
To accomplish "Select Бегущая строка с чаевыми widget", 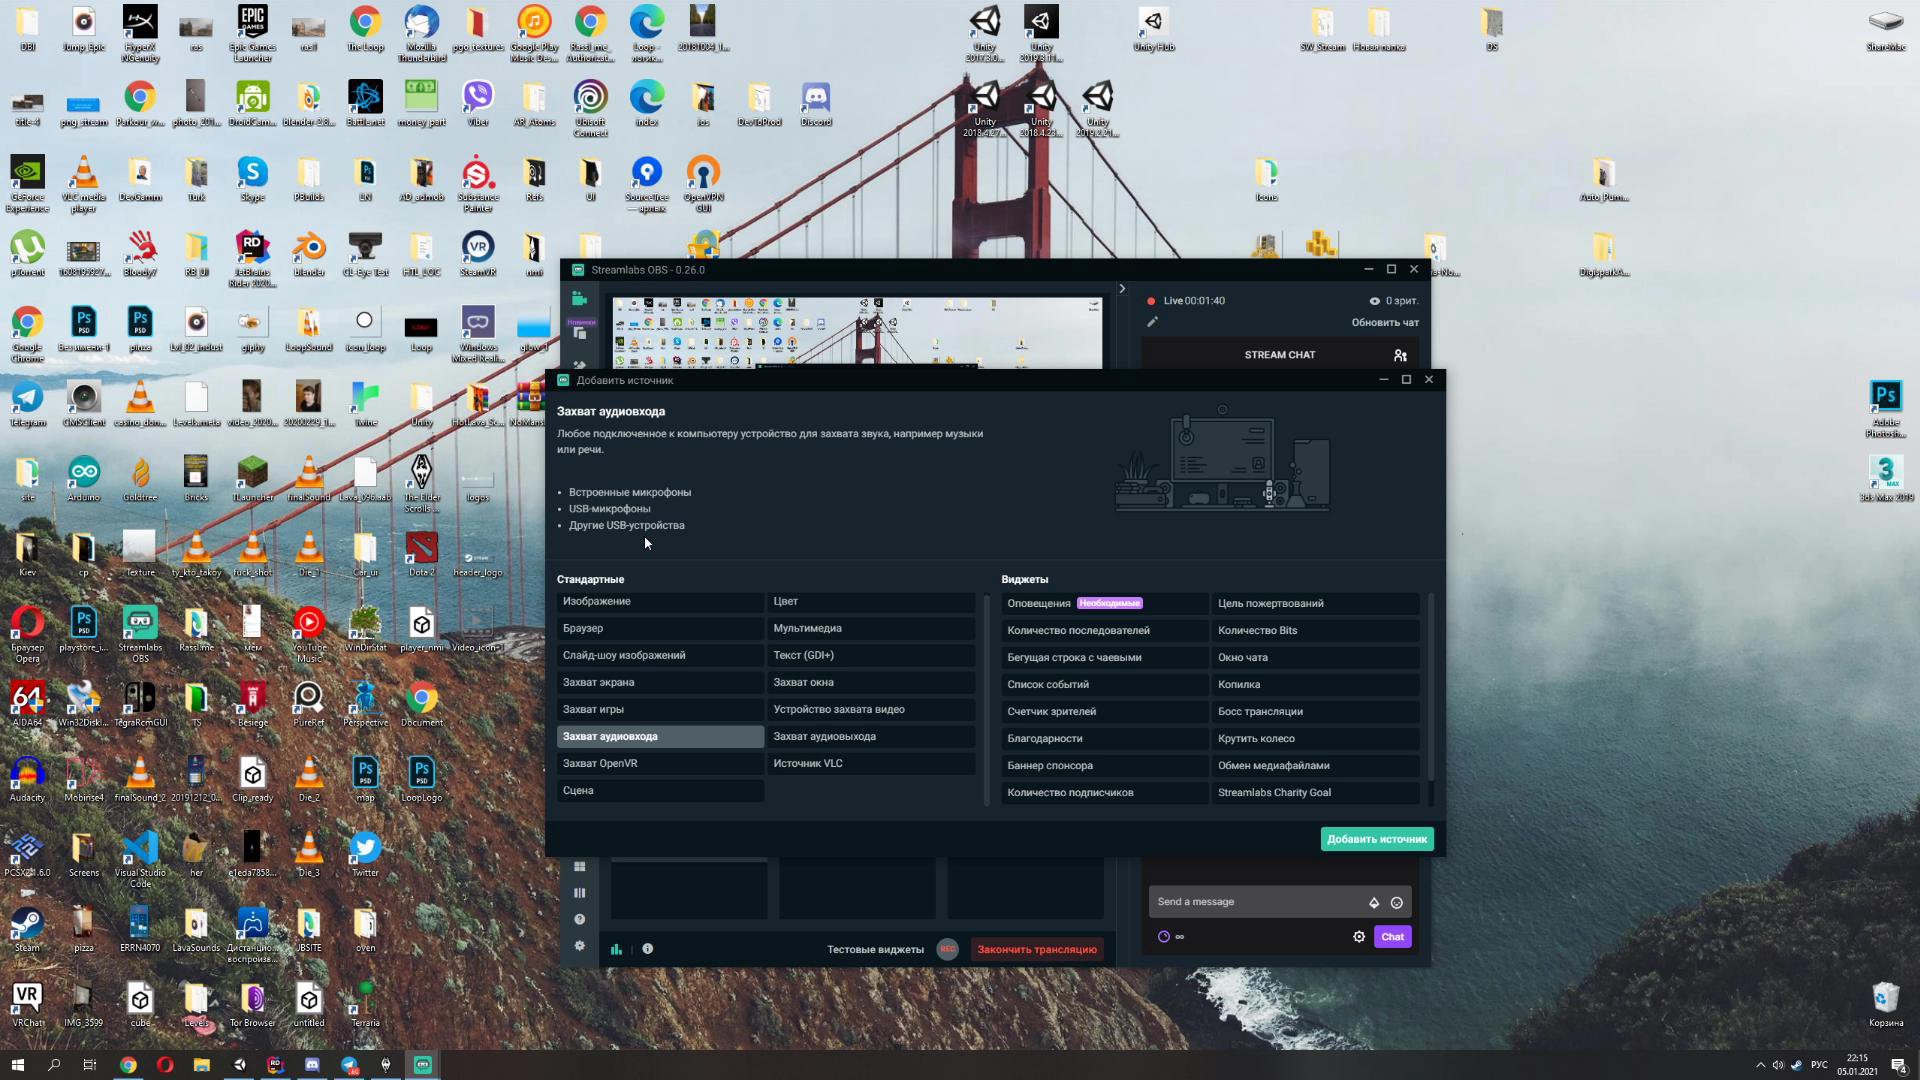I will click(x=1105, y=658).
